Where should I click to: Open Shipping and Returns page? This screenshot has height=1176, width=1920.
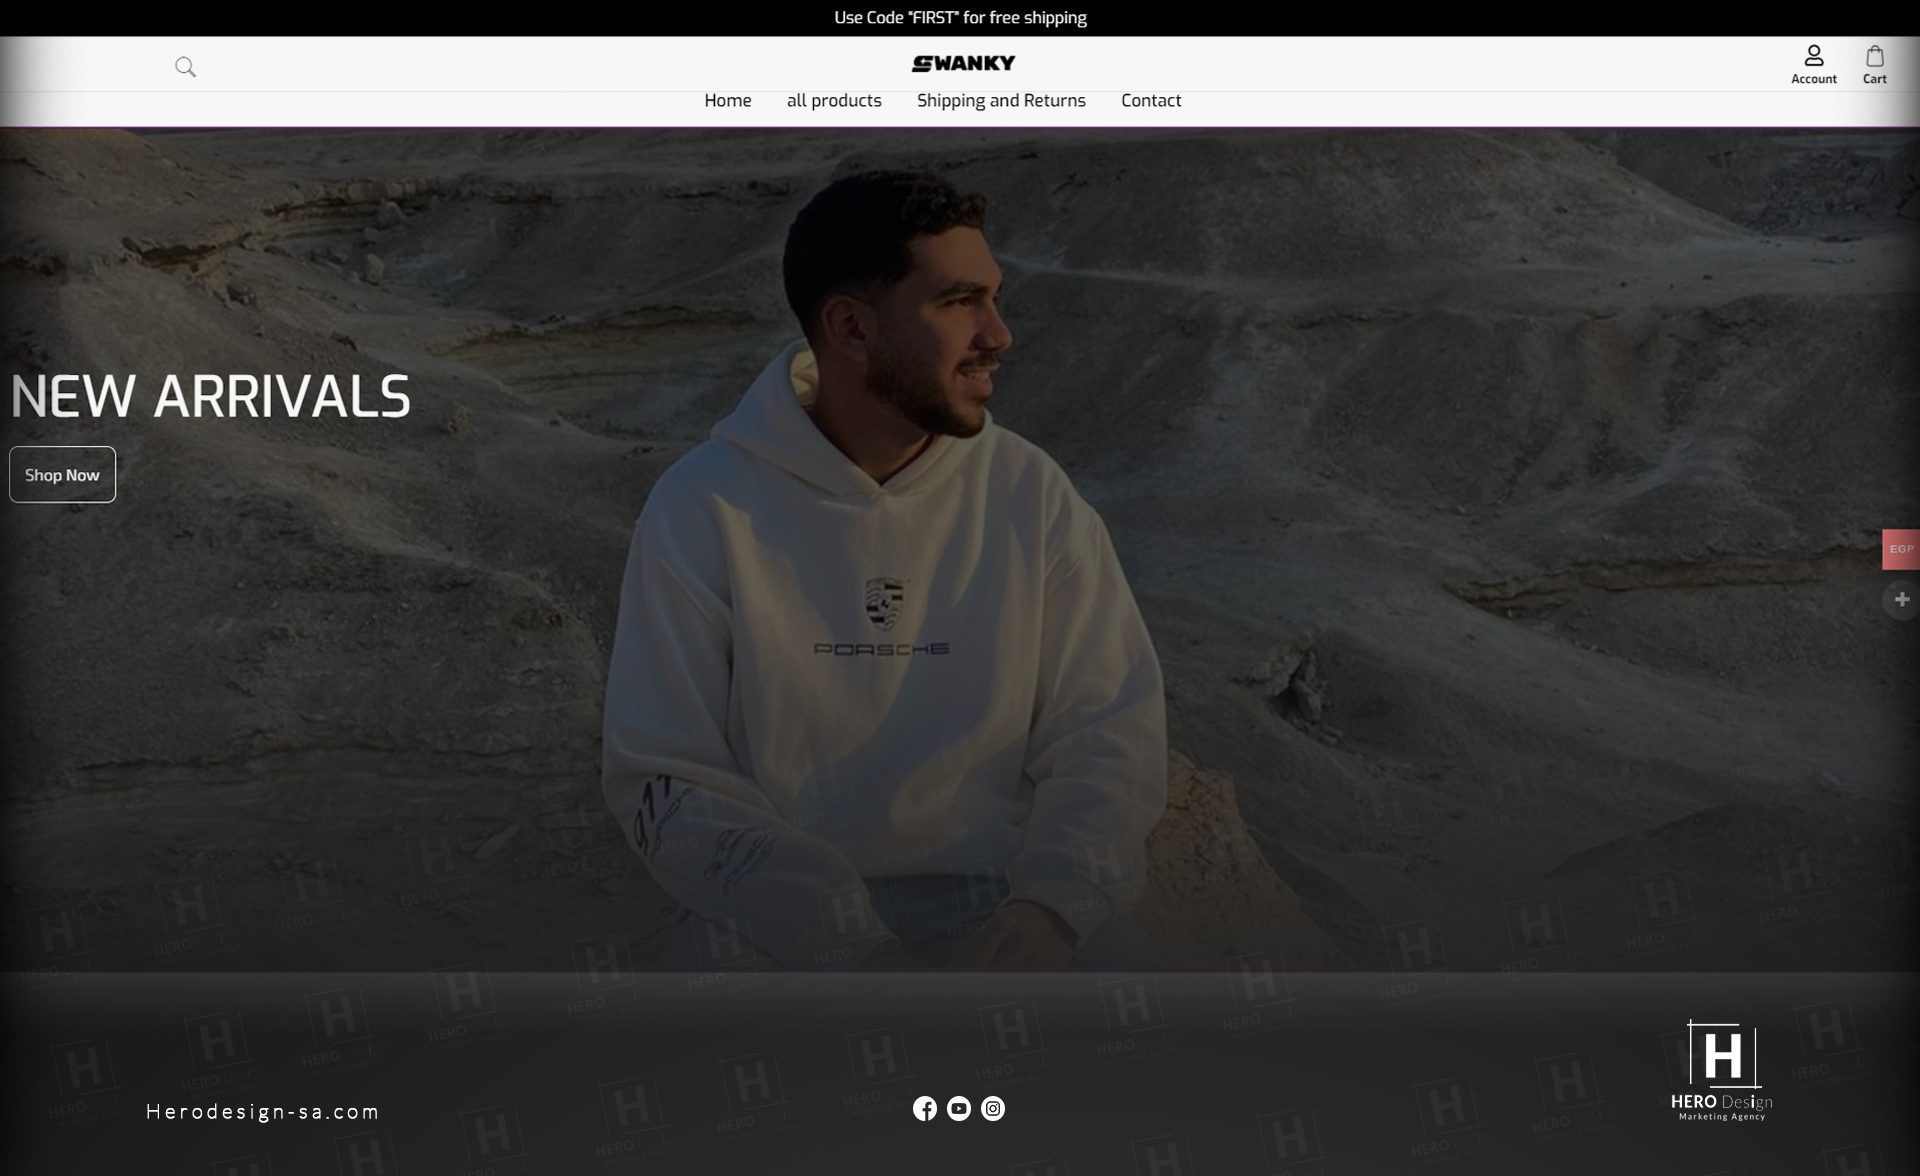coord(1001,101)
